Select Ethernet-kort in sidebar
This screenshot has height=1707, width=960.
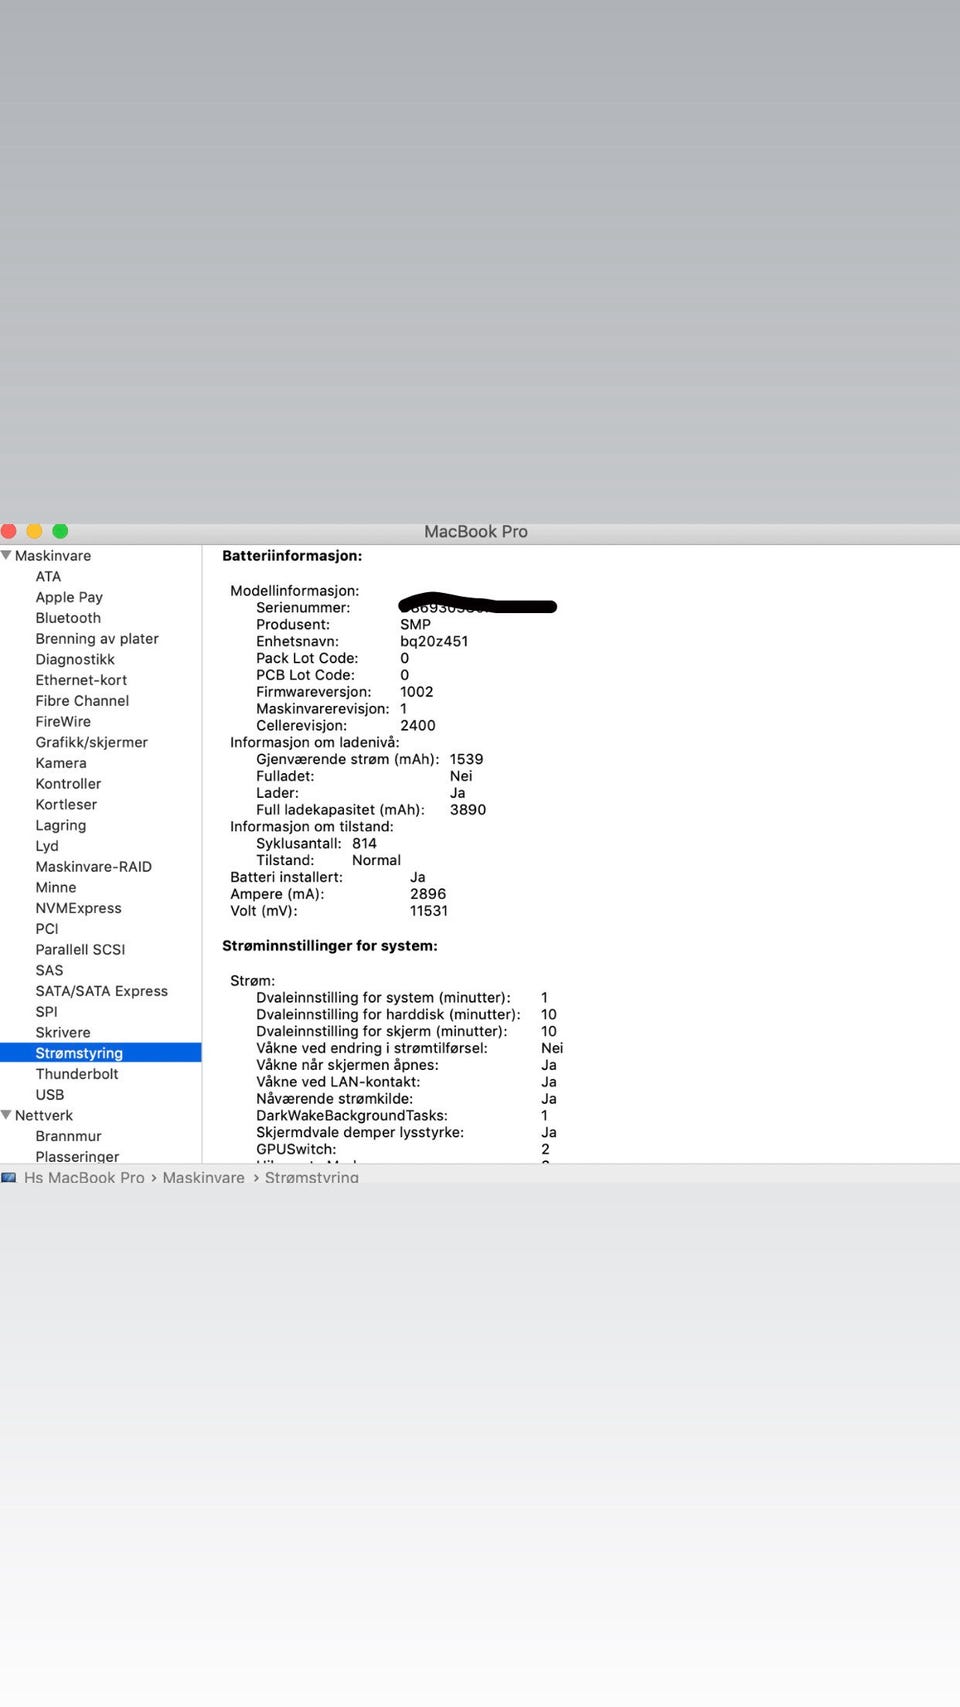coord(81,680)
